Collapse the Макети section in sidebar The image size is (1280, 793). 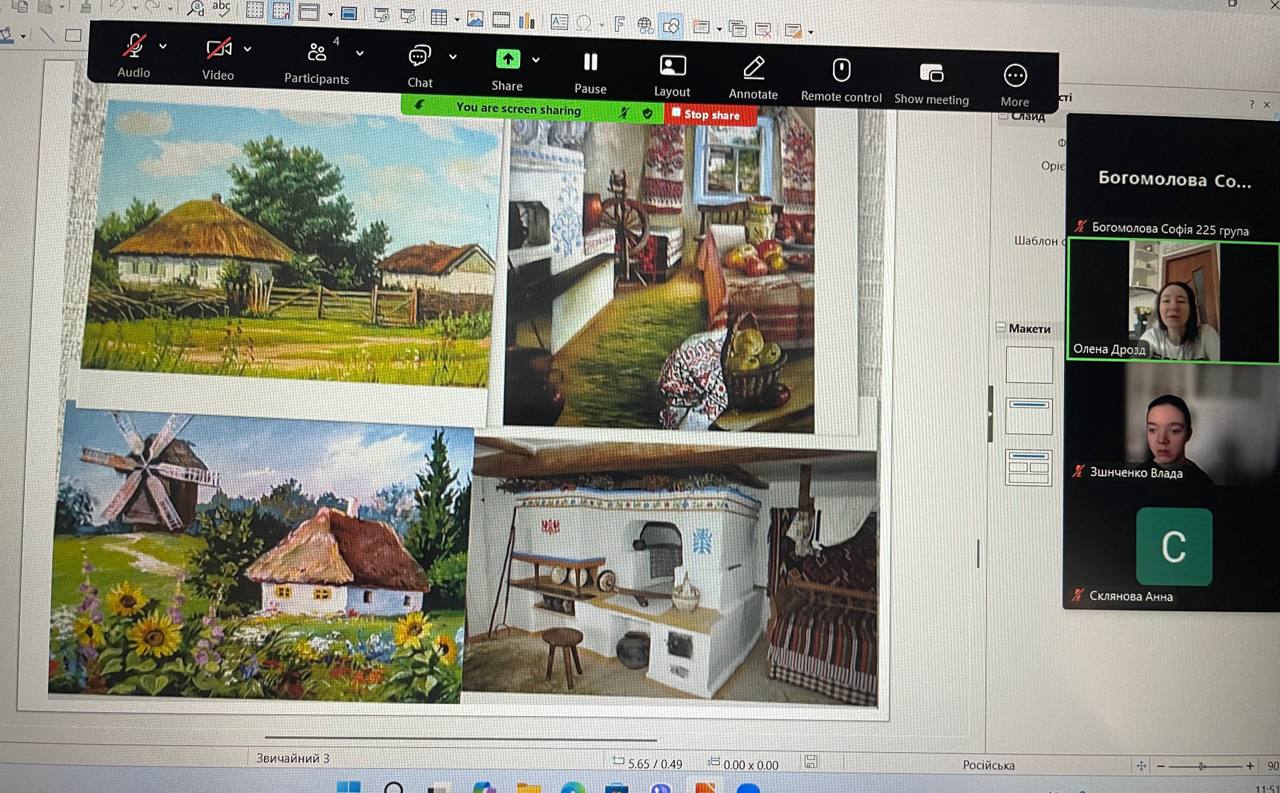click(x=1000, y=328)
